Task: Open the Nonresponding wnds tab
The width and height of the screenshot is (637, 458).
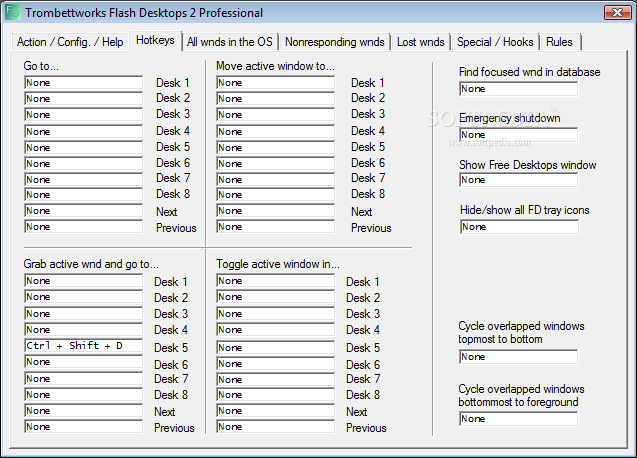Action: 334,42
